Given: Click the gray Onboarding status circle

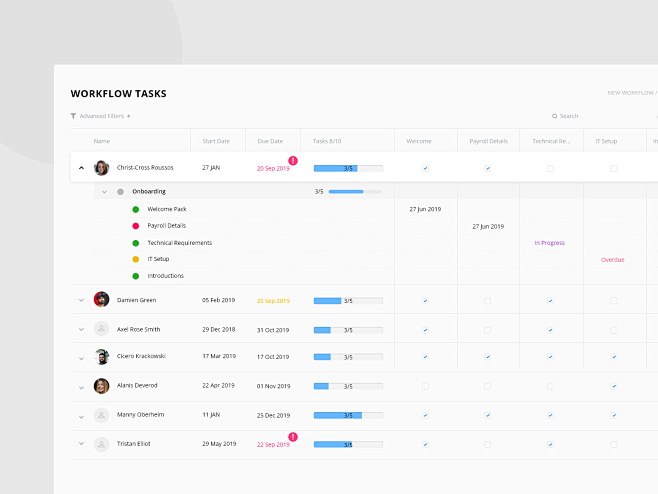Looking at the screenshot, I should [x=120, y=192].
